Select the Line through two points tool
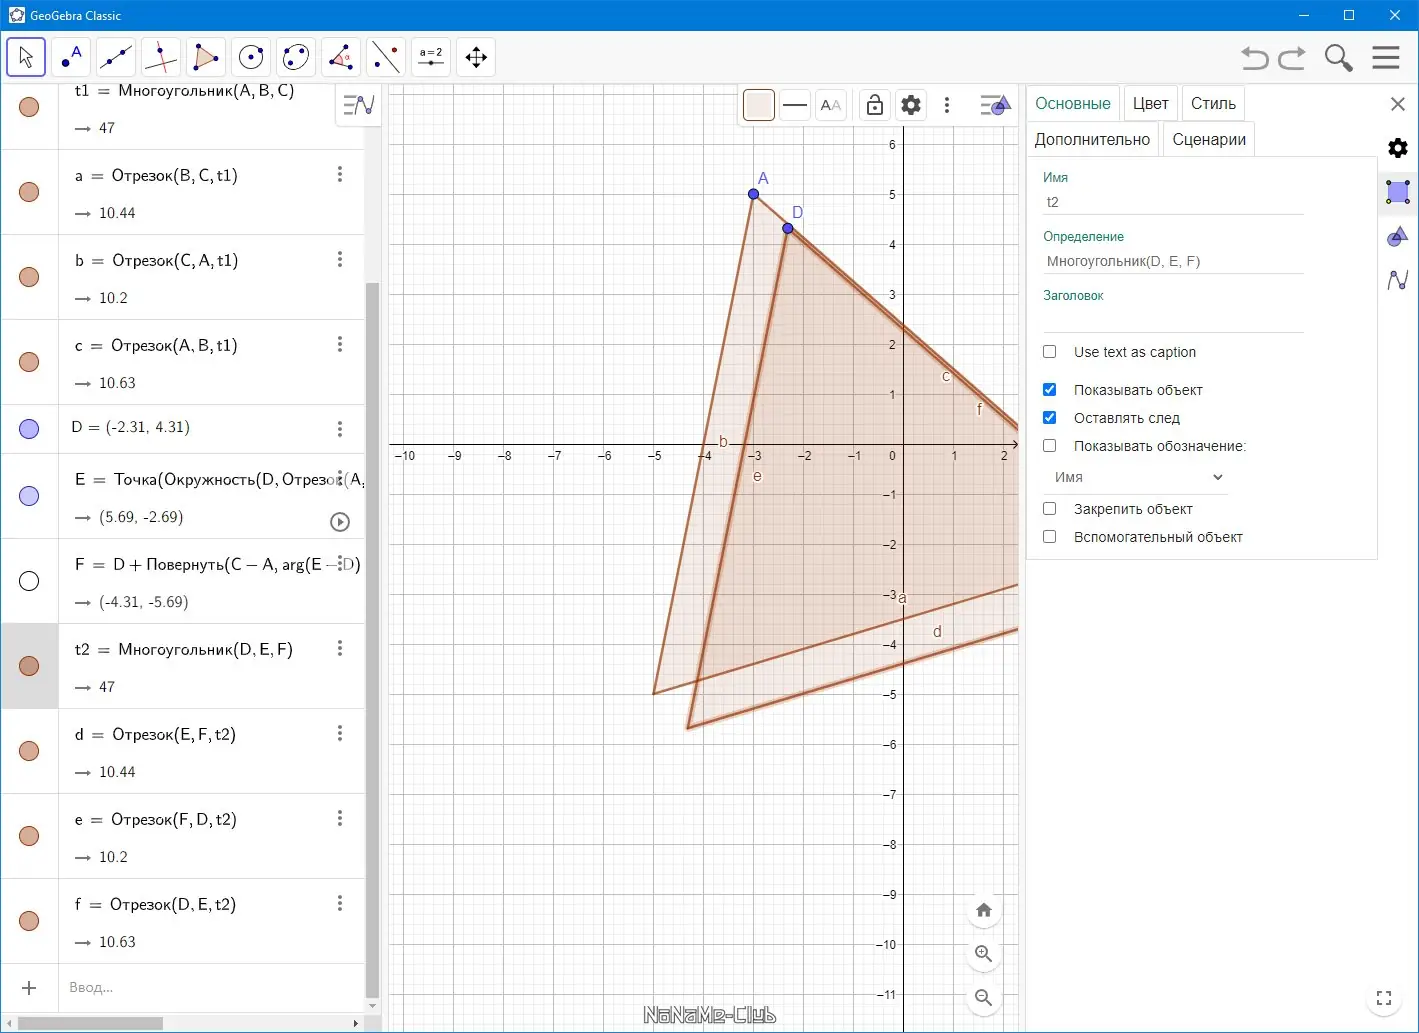The width and height of the screenshot is (1419, 1033). click(116, 57)
